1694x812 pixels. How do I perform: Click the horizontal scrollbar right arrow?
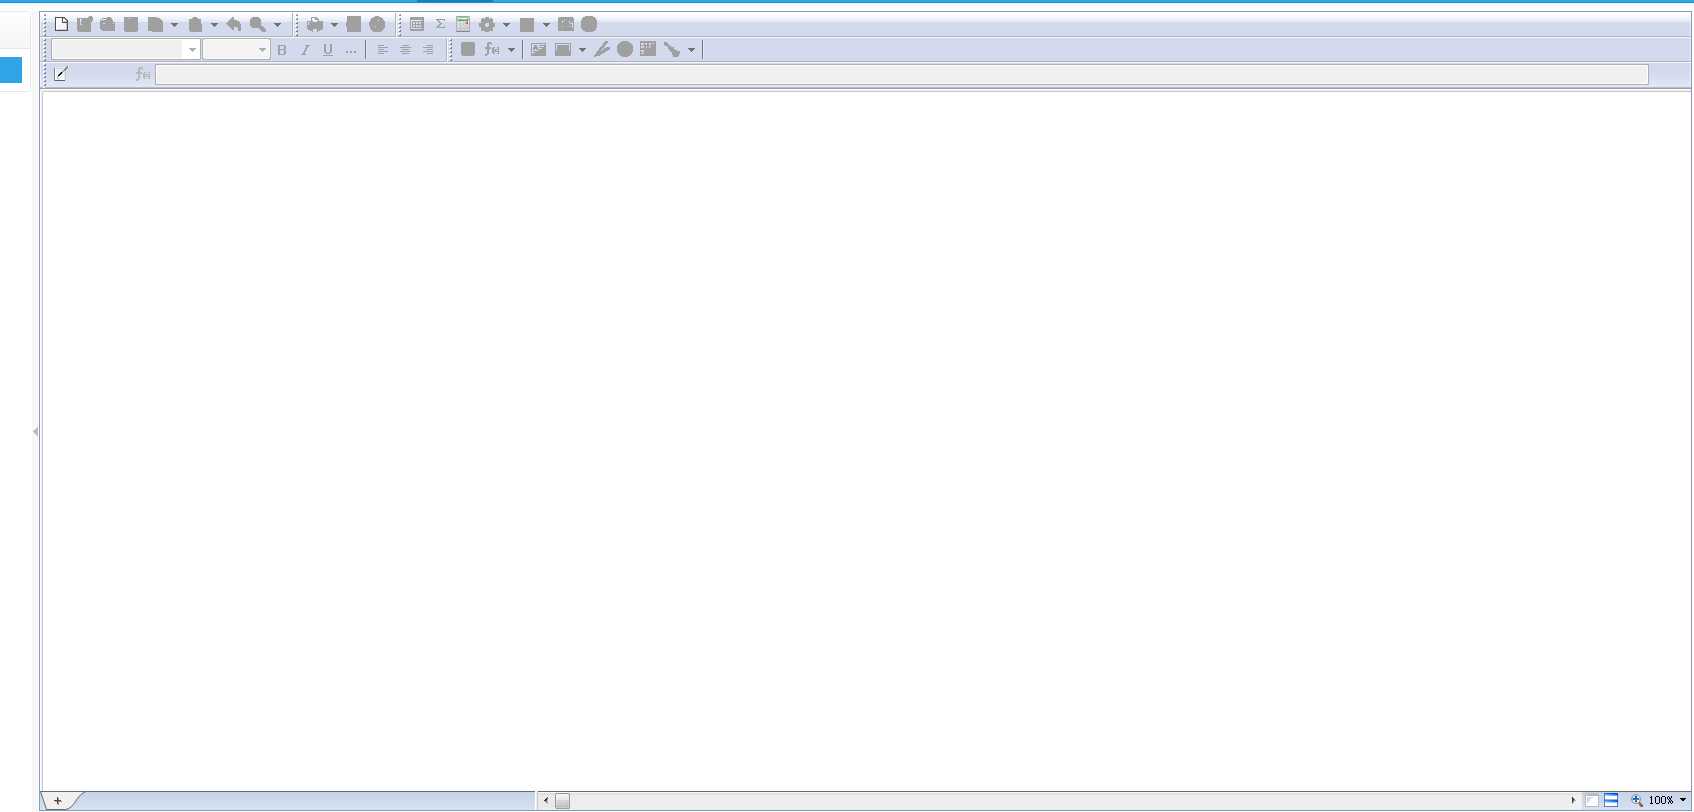[x=1573, y=800]
